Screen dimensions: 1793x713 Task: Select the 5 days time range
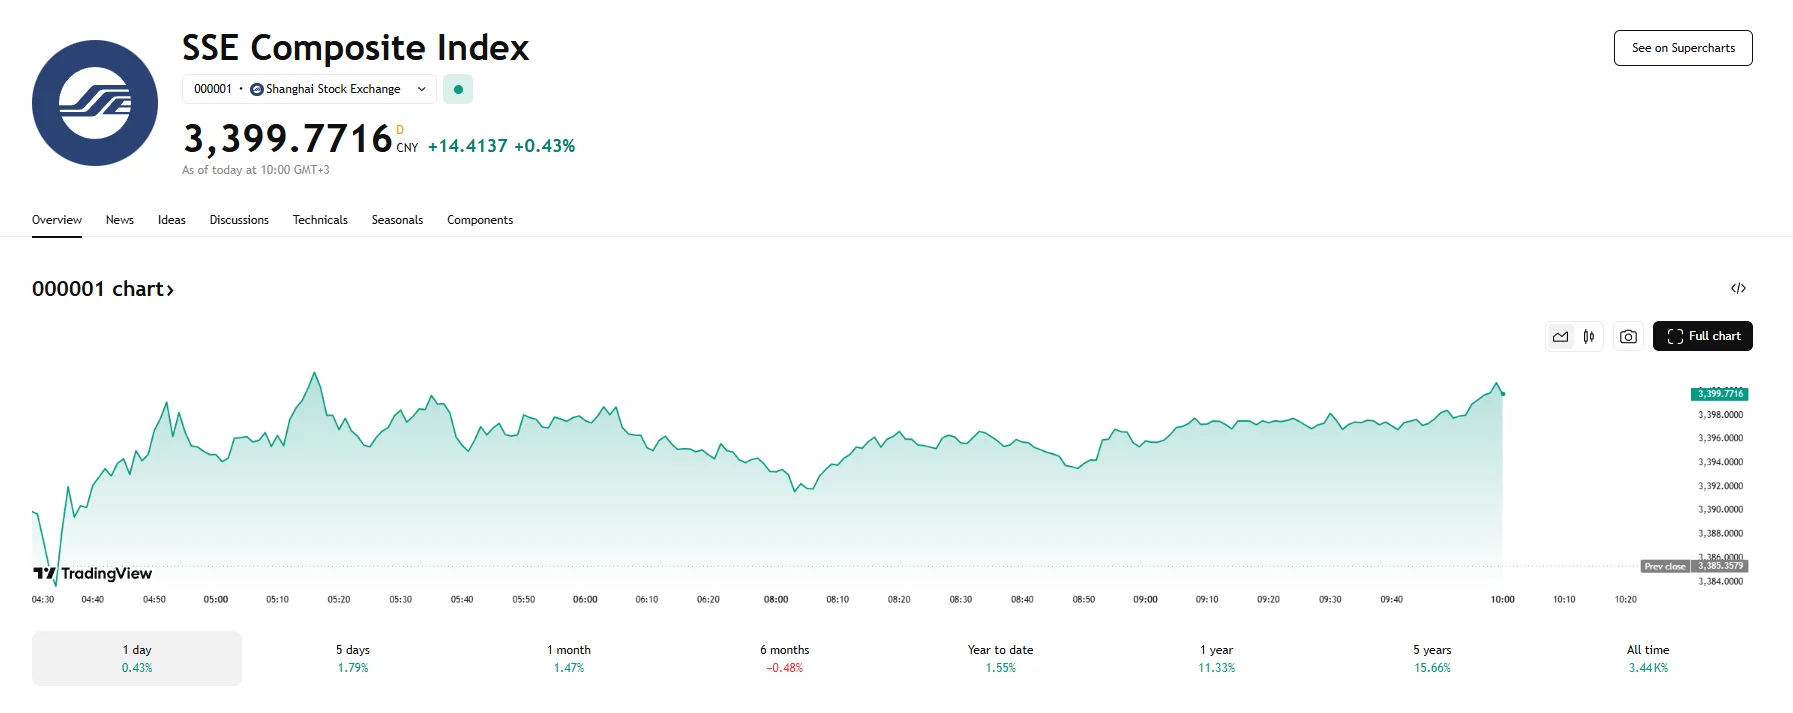352,657
